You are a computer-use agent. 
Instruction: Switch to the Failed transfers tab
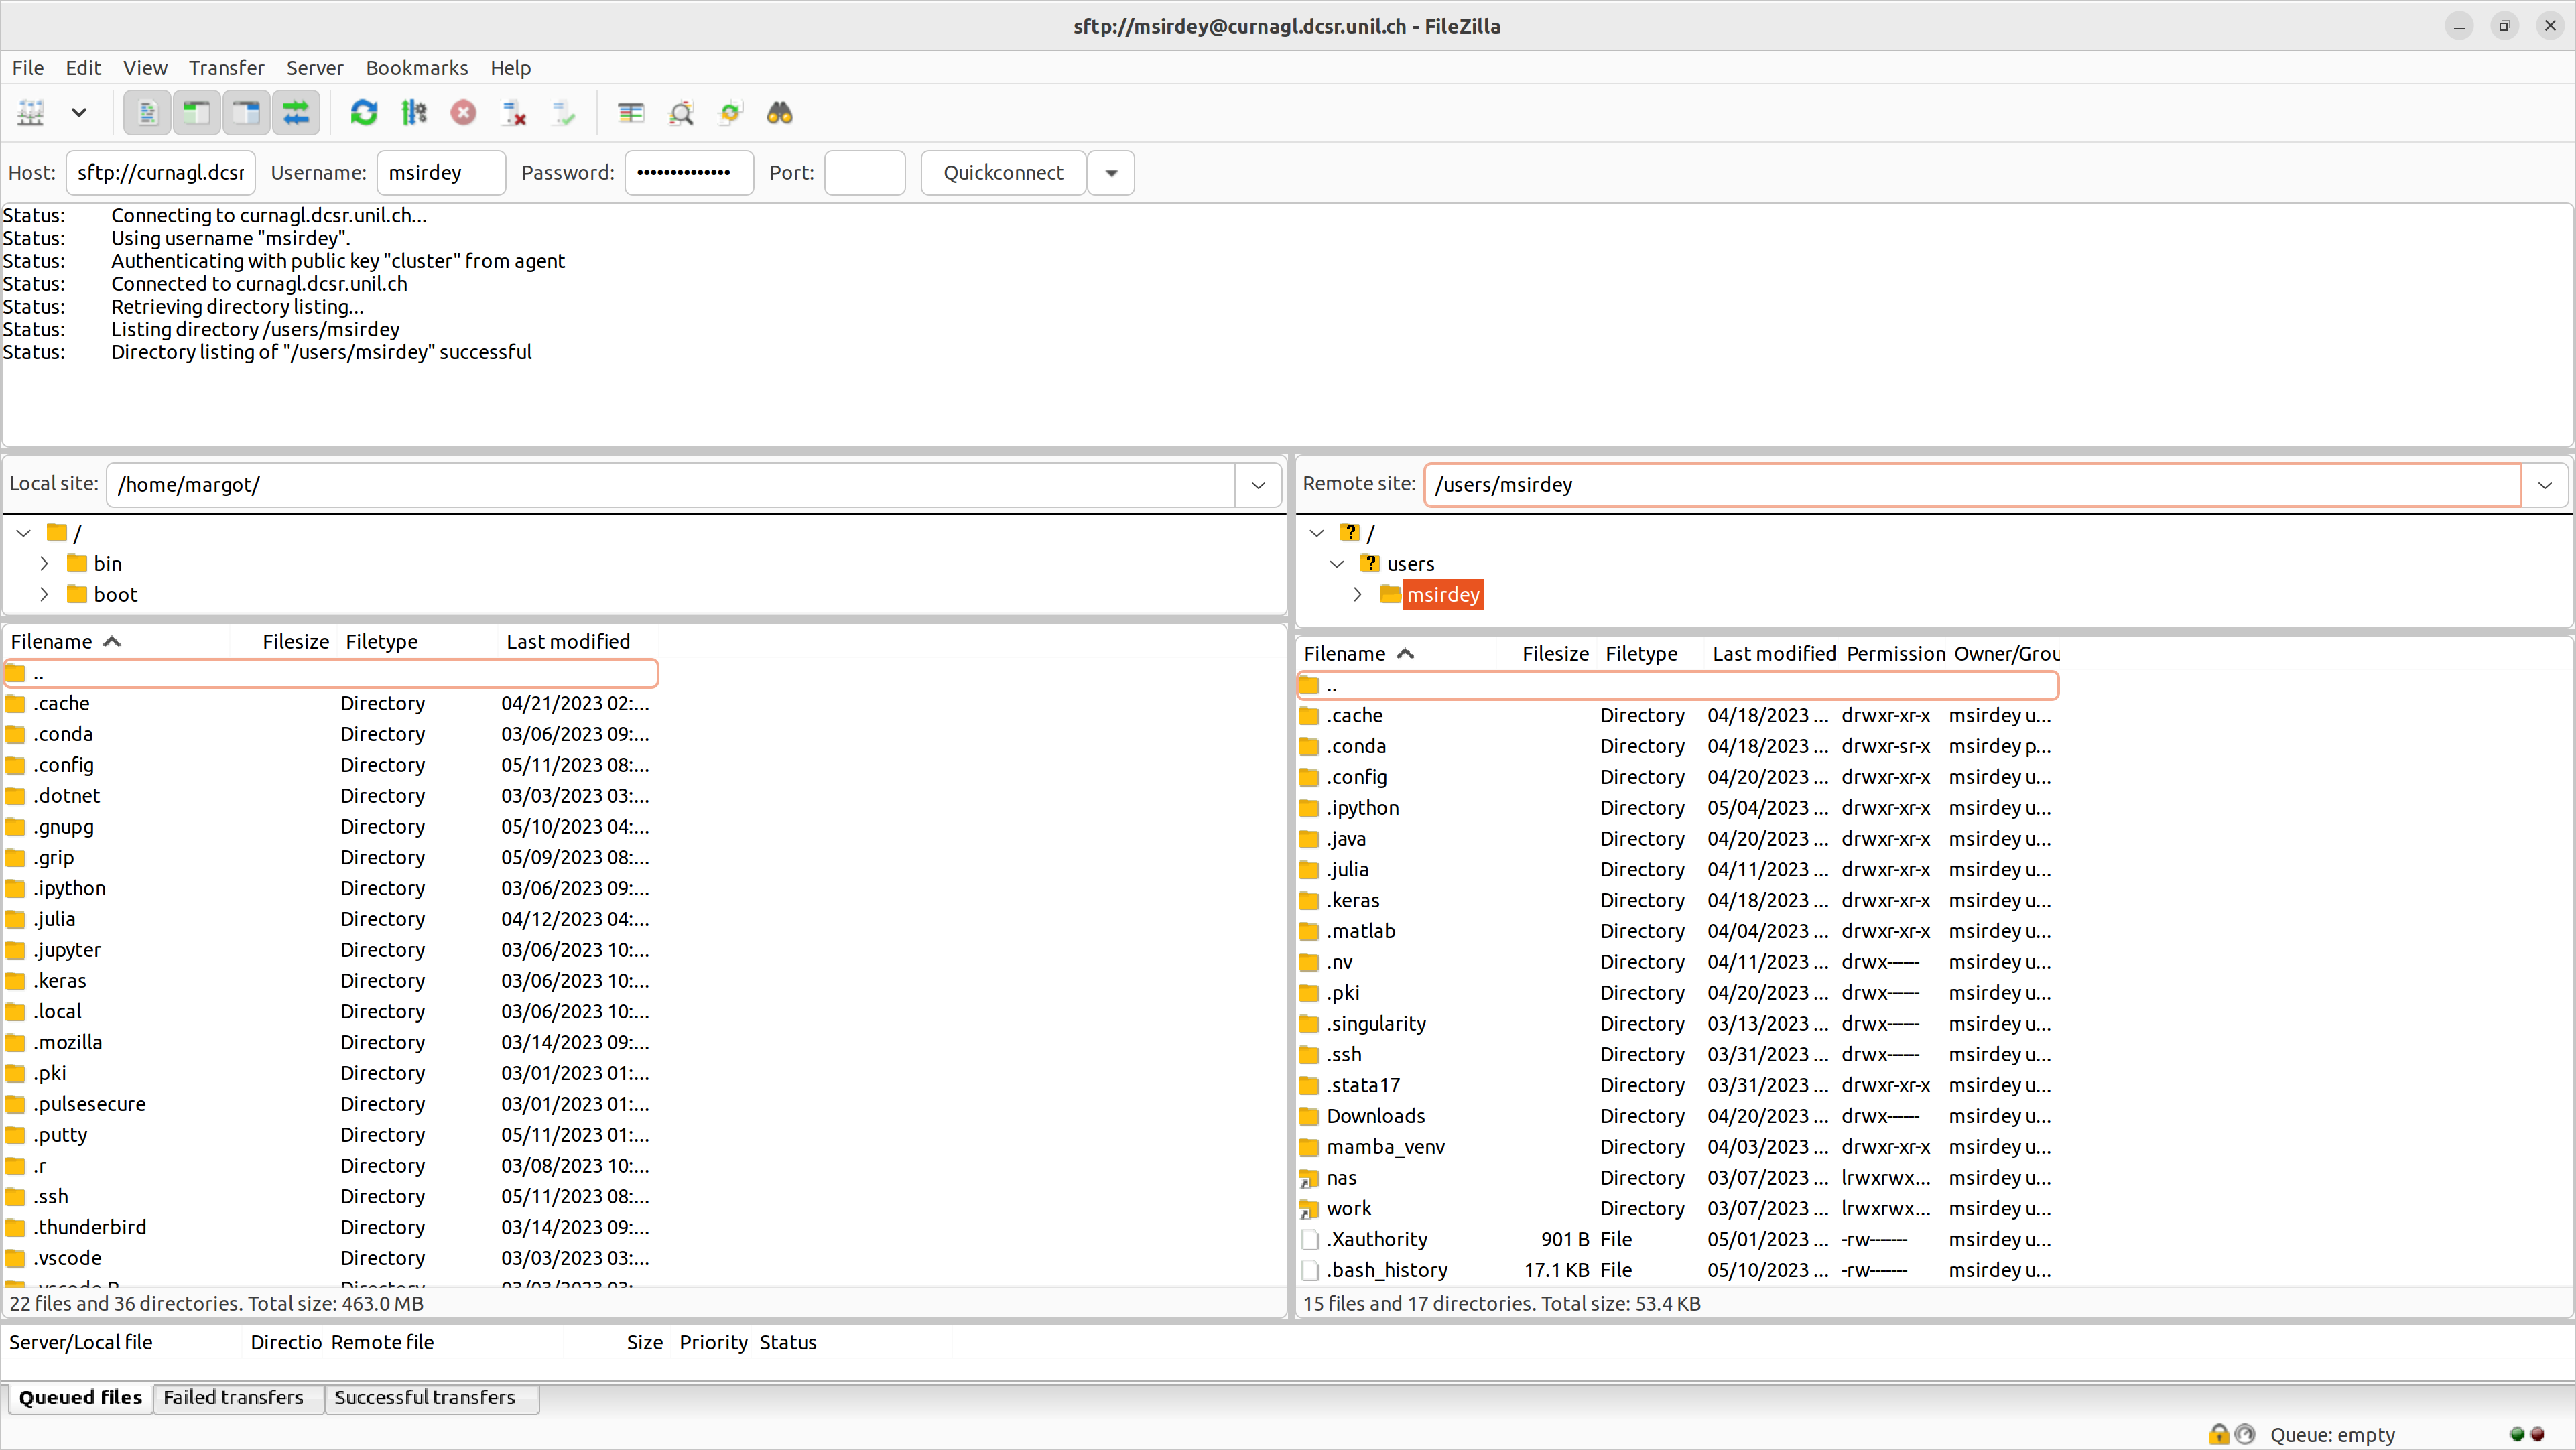233,1398
